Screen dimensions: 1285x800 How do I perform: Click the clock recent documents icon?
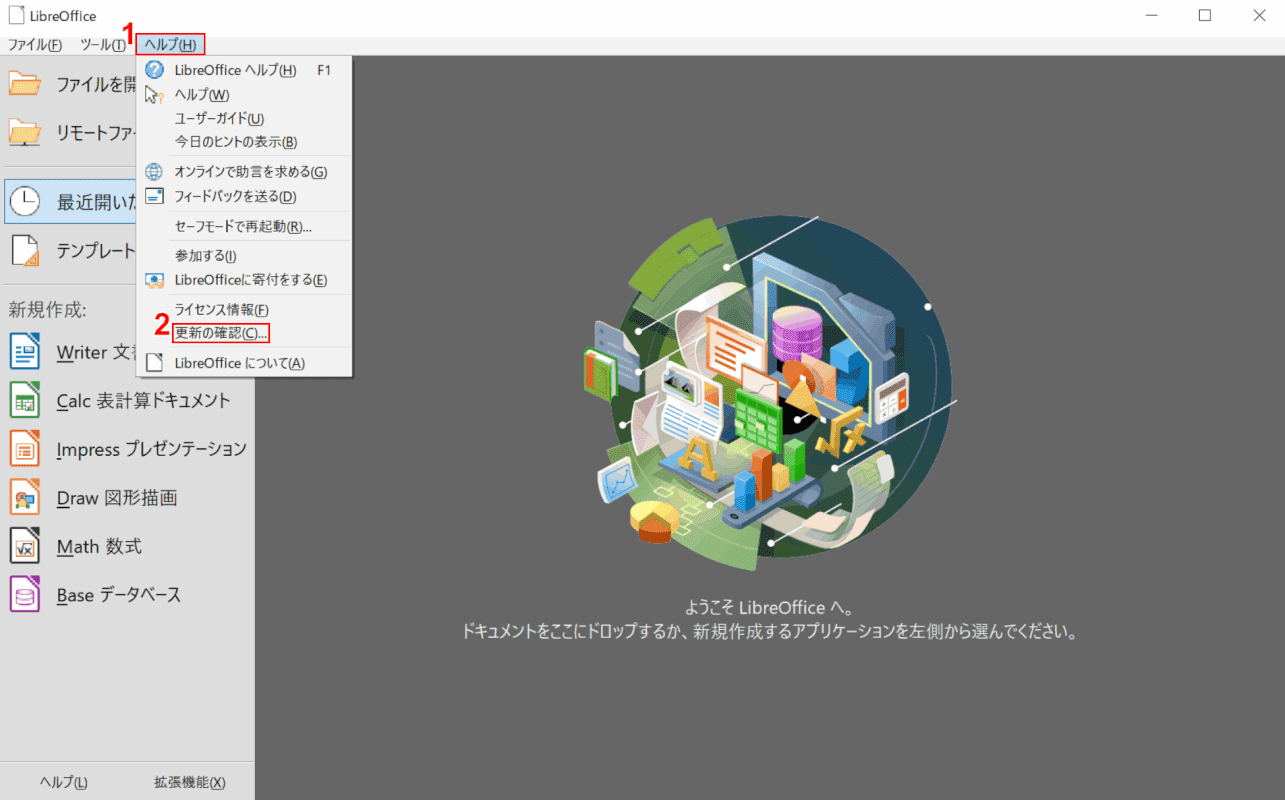tap(26, 202)
